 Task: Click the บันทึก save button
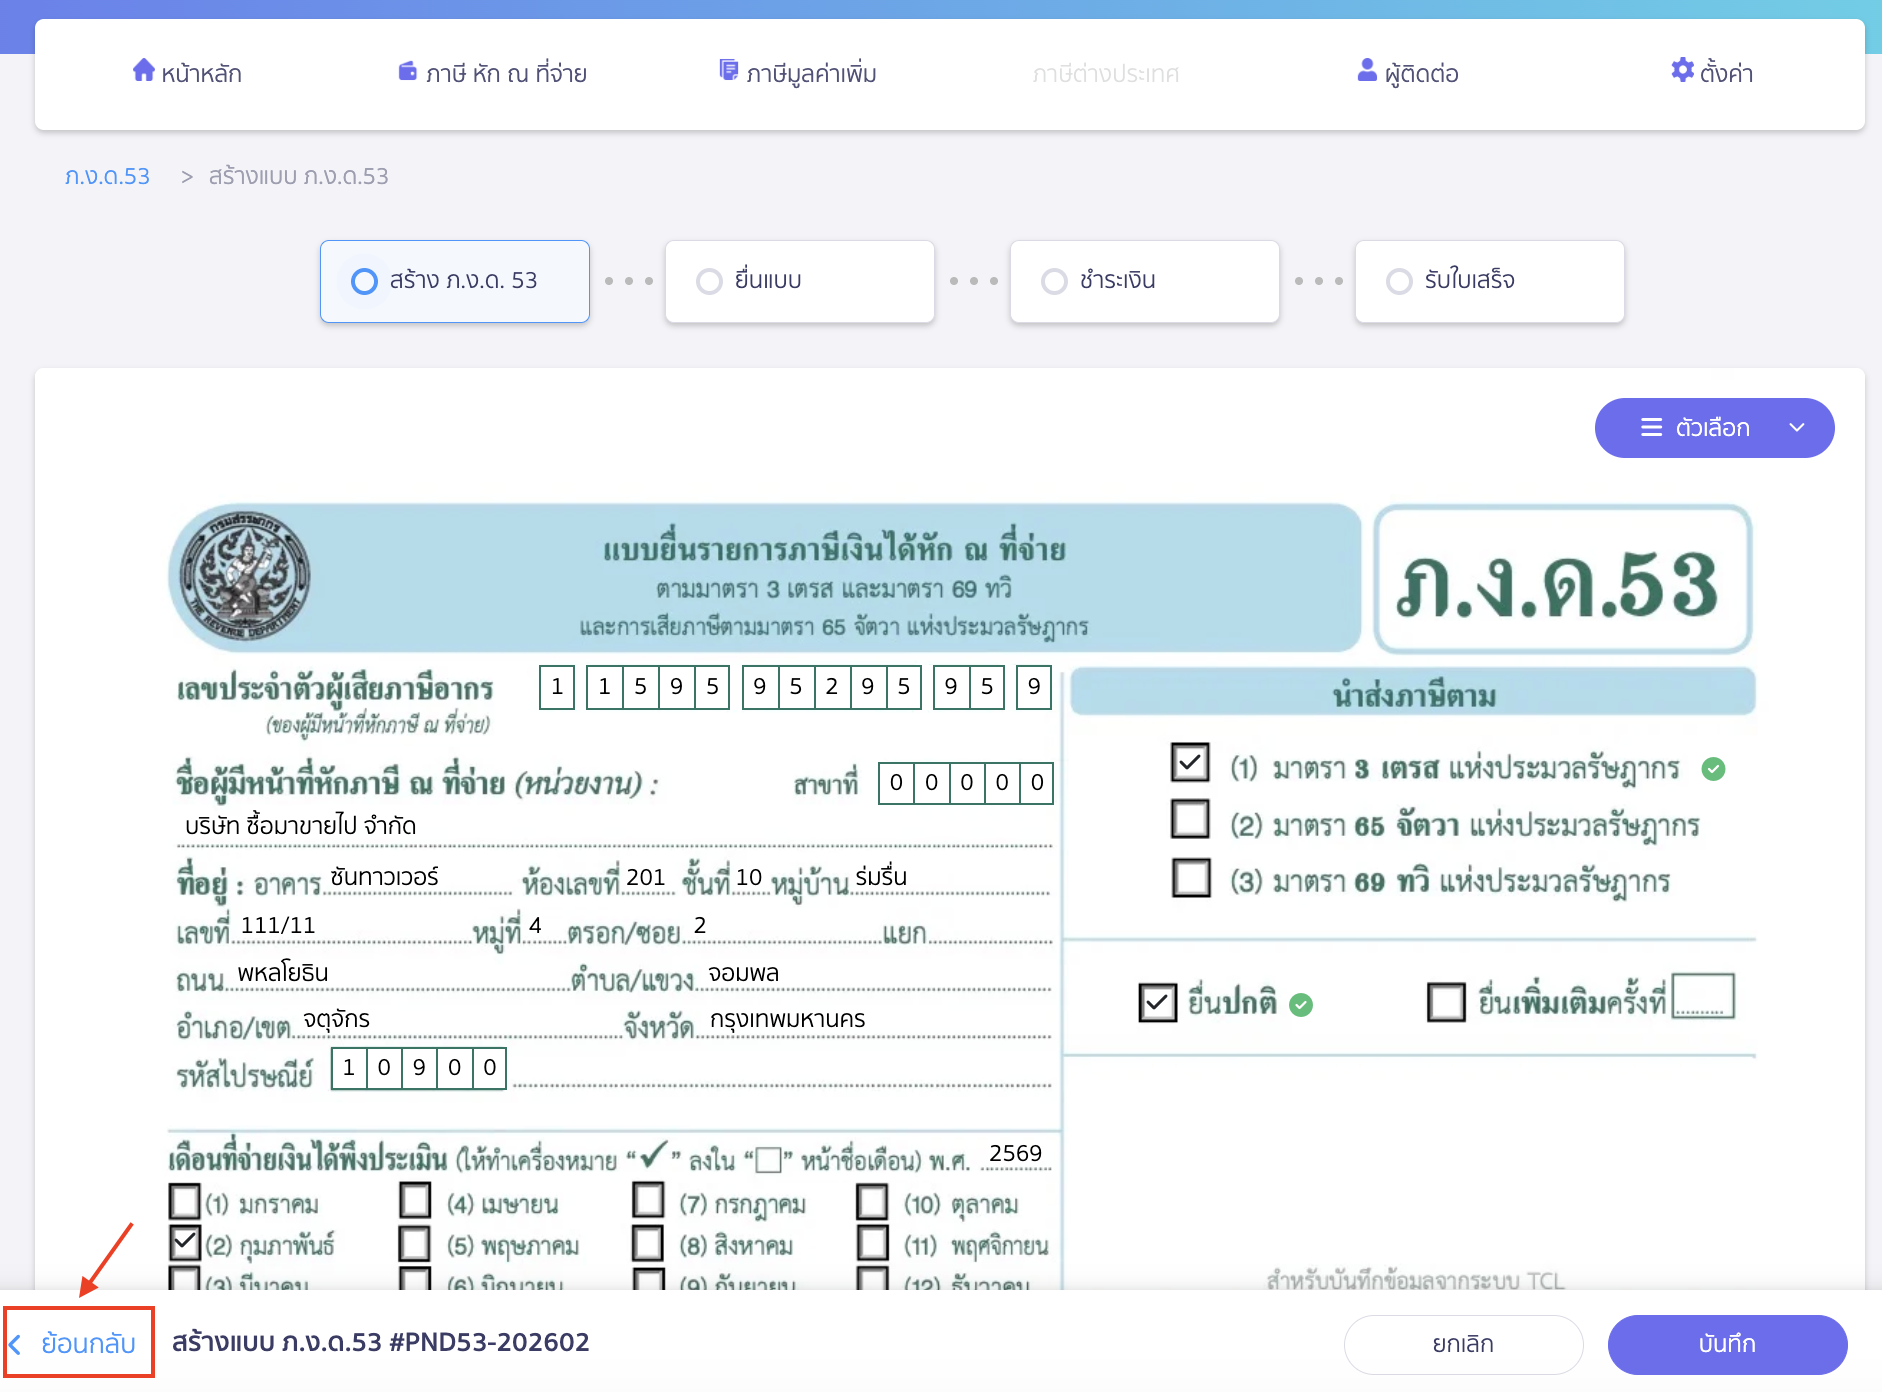1727,1343
